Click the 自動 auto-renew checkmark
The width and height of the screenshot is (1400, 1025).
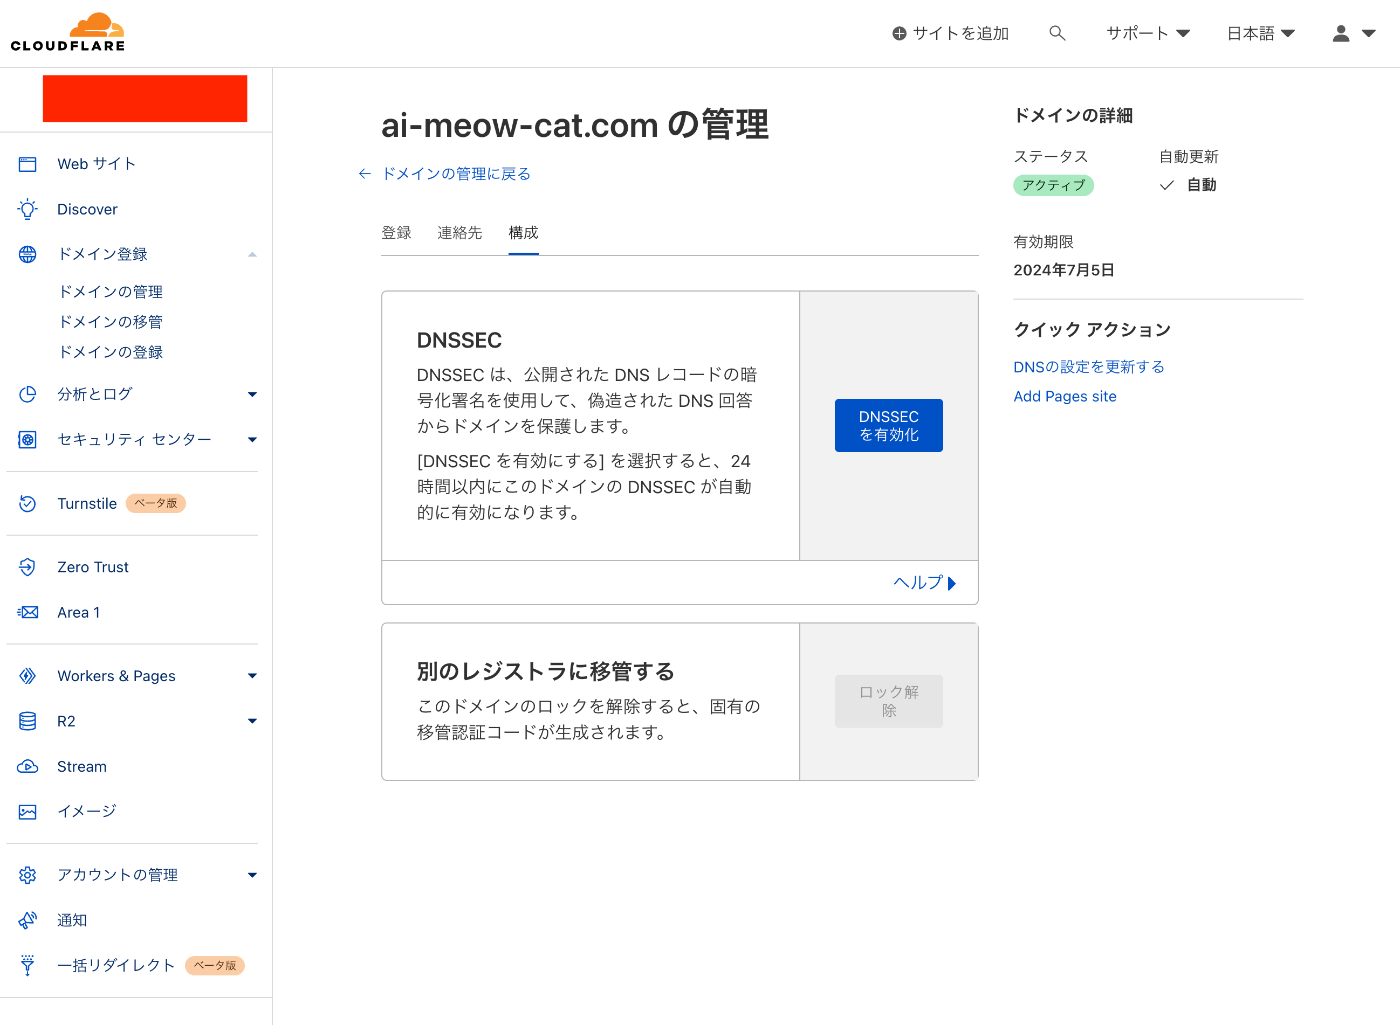click(x=1167, y=185)
